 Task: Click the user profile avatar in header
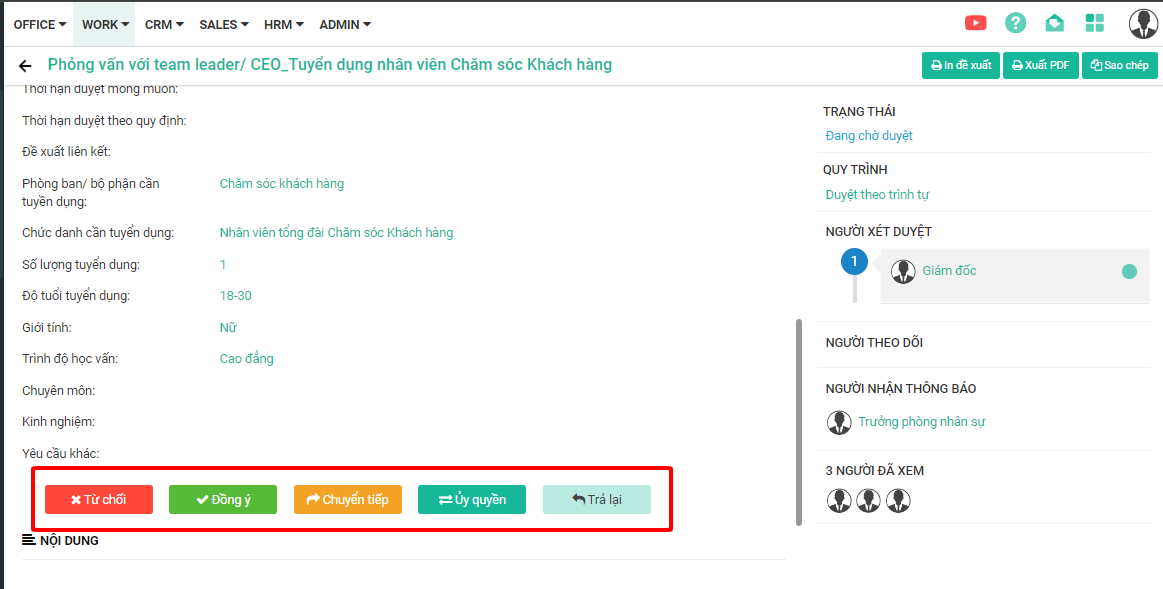pyautogui.click(x=1142, y=23)
